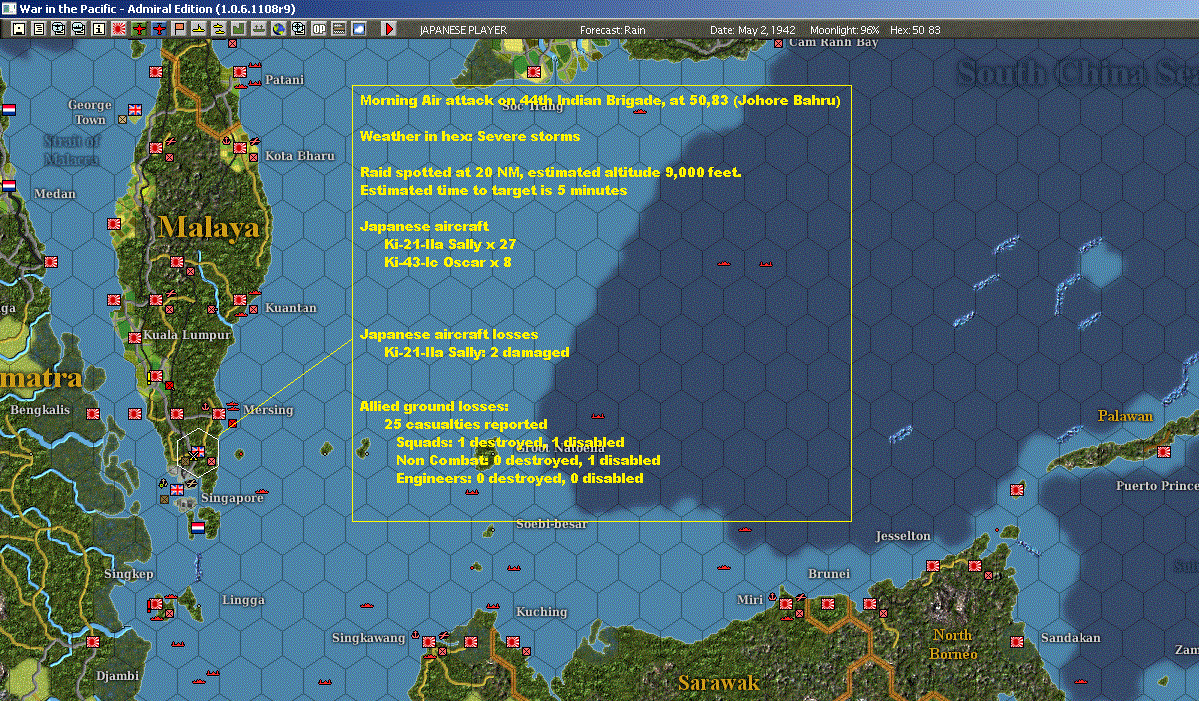1199x701 pixels.
Task: Click the 'Forecast: Rain' status text
Action: tap(612, 30)
